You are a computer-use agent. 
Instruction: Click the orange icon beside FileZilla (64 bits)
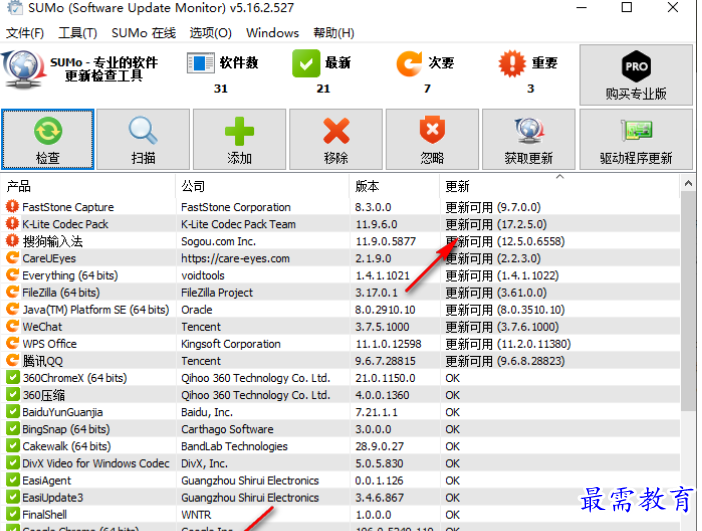[x=12, y=292]
